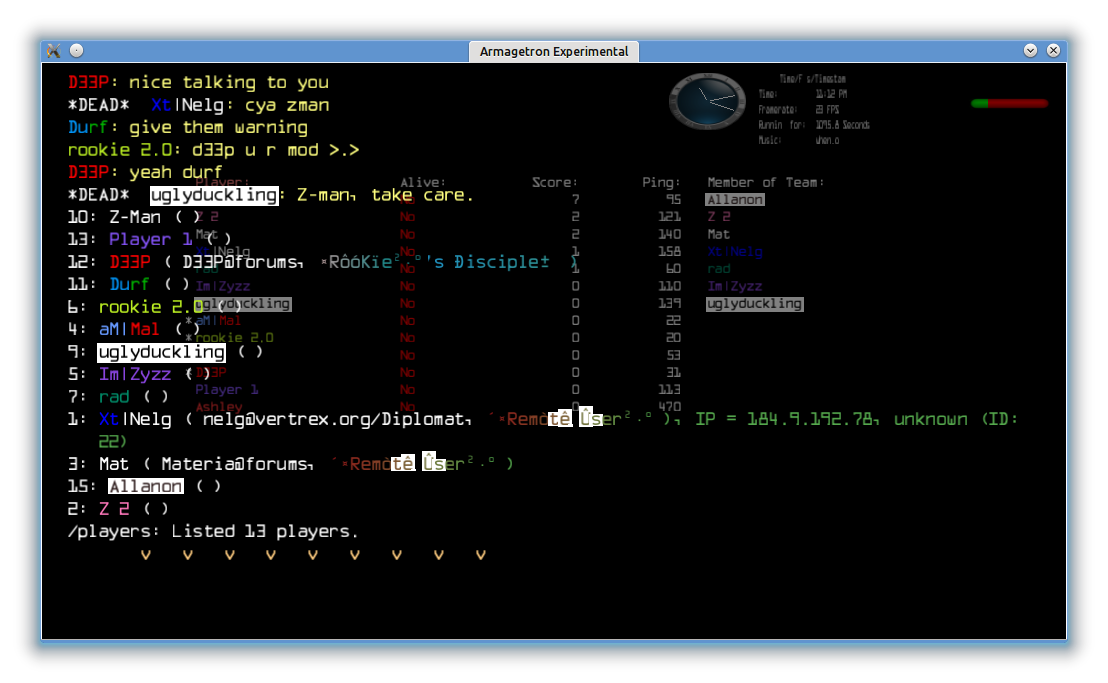The image size is (1108, 683).
Task: Click the middle down arrow in the row
Action: pos(313,555)
